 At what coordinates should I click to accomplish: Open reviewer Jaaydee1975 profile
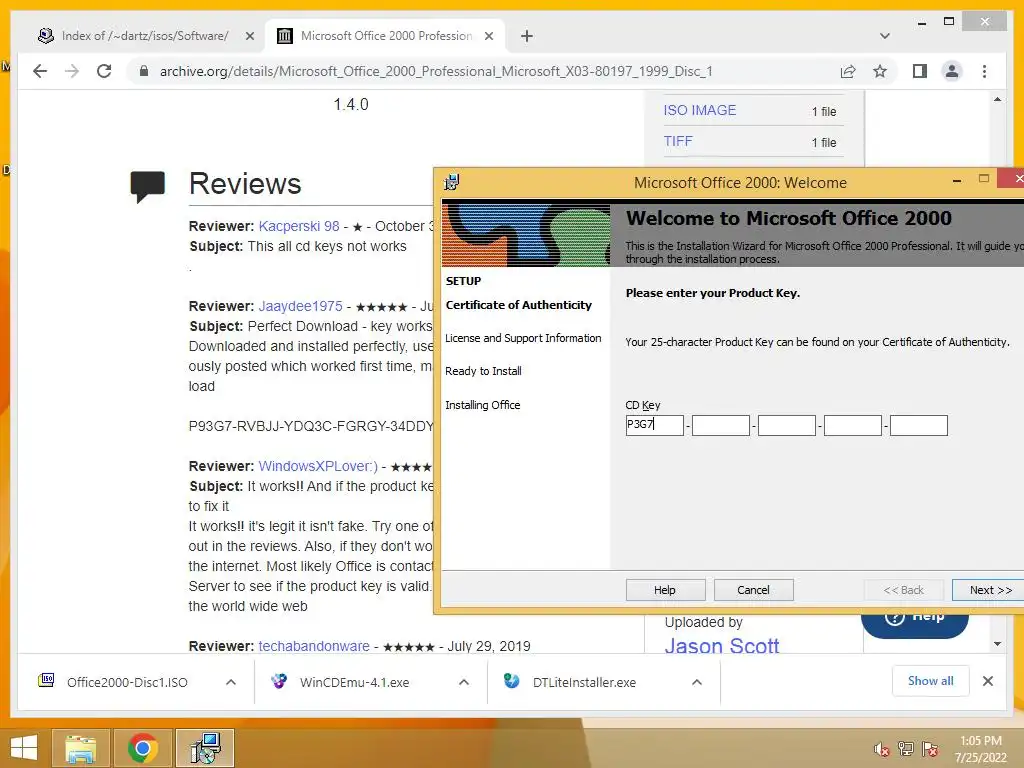[300, 306]
